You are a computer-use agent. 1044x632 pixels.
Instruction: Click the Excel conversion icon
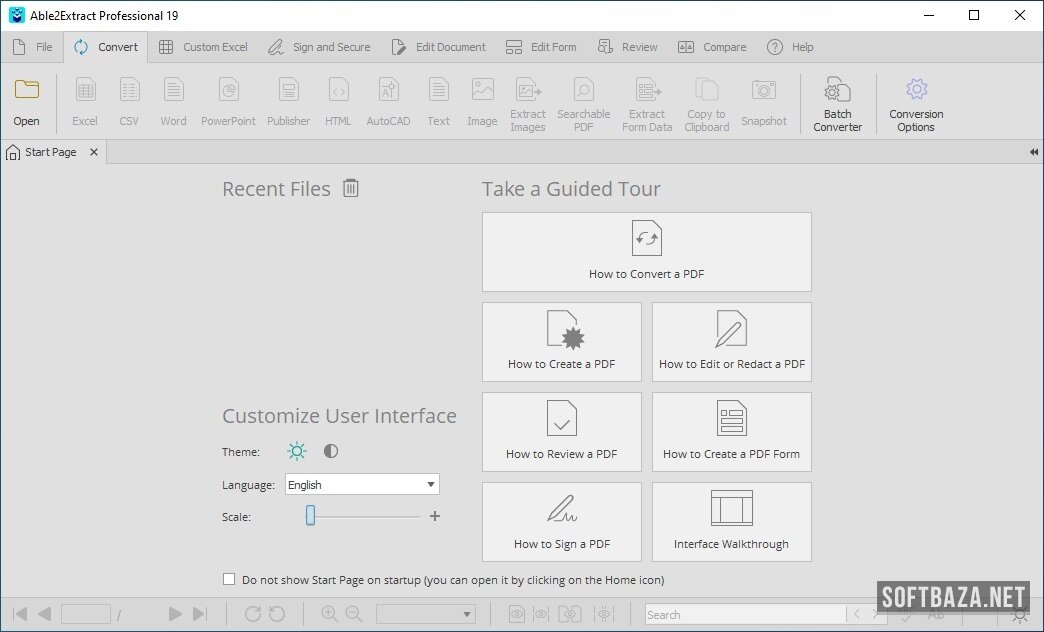point(85,91)
